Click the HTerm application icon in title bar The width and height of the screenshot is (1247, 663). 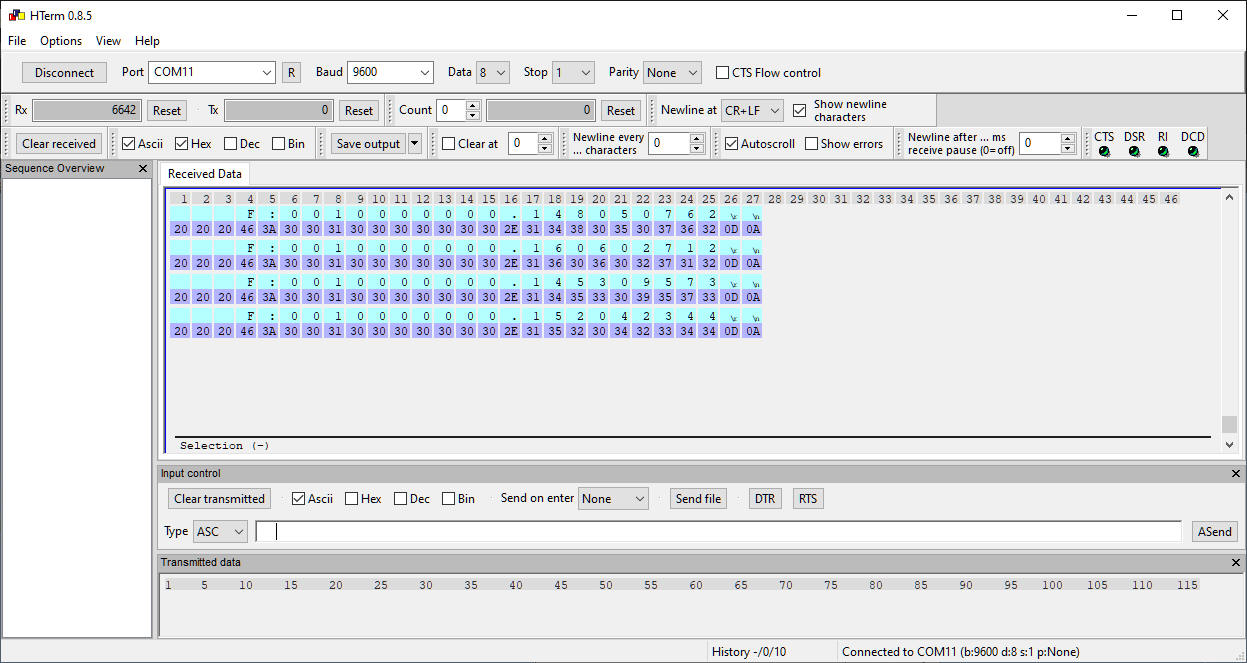coord(16,15)
